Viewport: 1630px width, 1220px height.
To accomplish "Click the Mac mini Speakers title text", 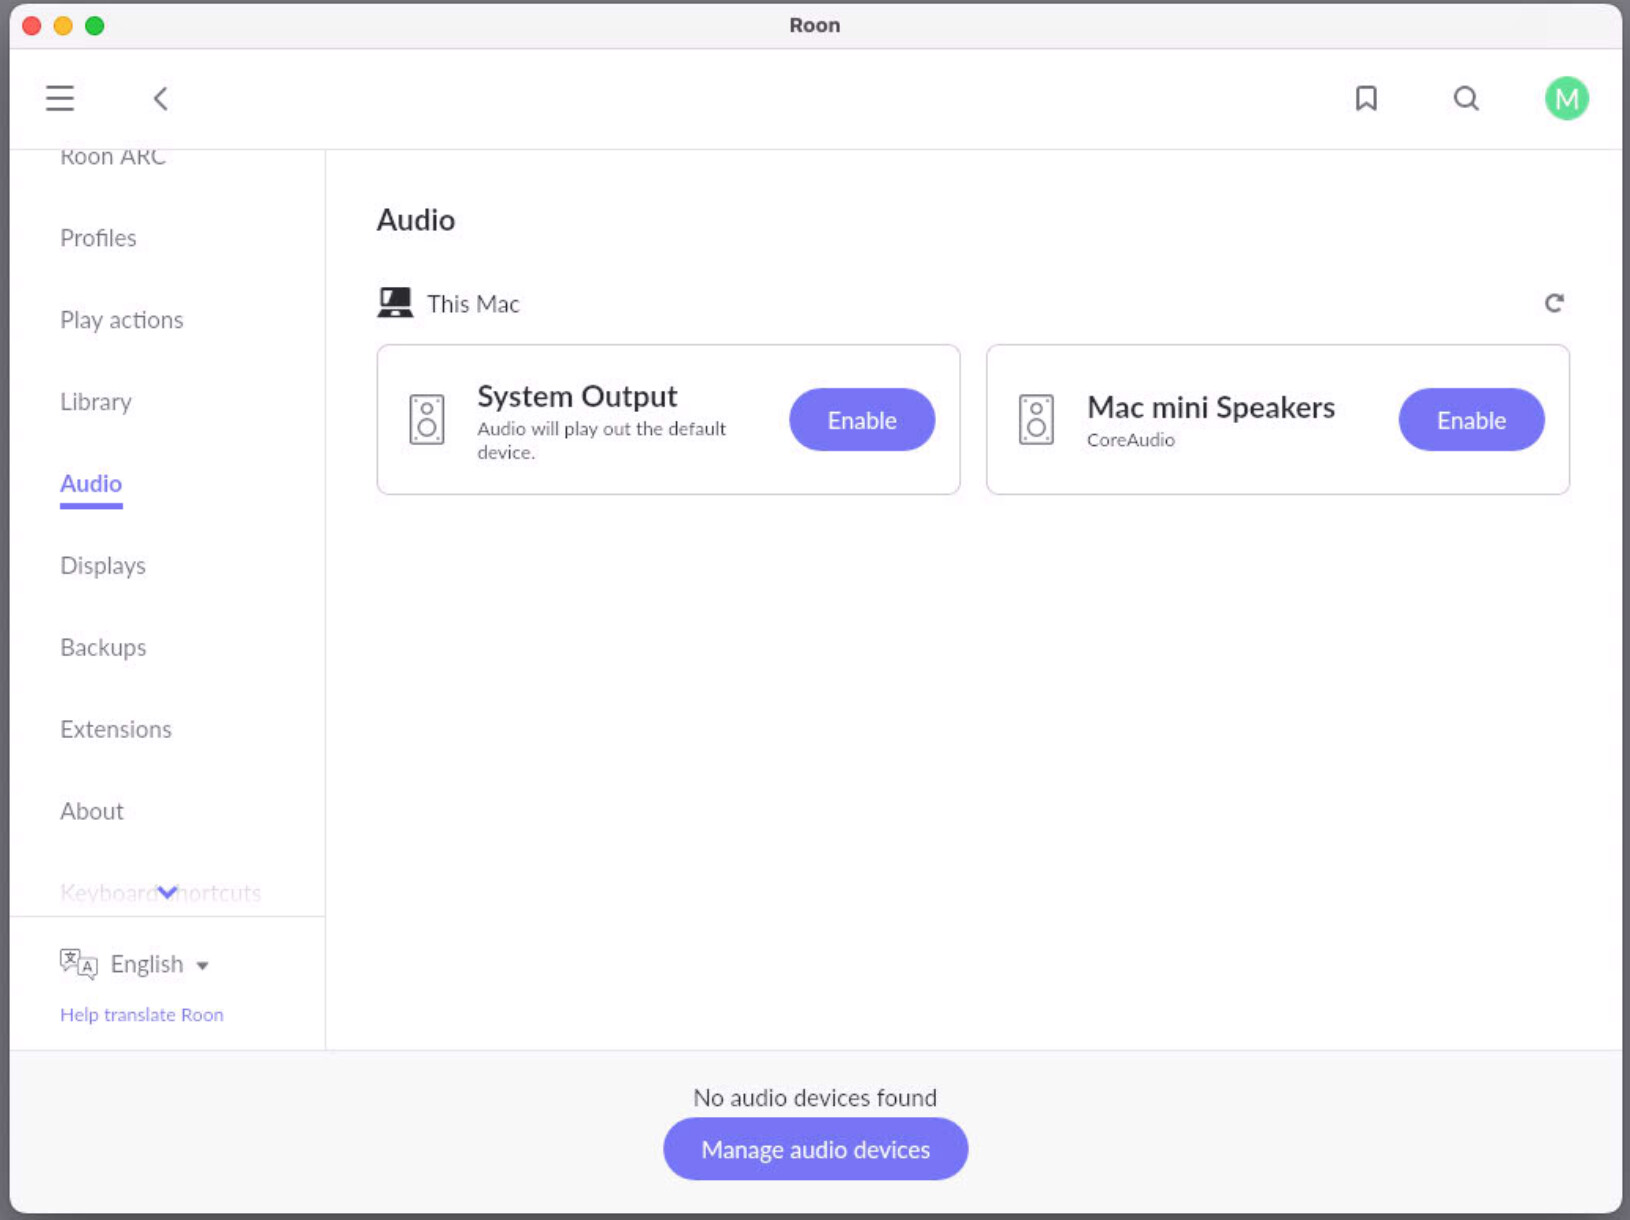I will click(x=1211, y=407).
